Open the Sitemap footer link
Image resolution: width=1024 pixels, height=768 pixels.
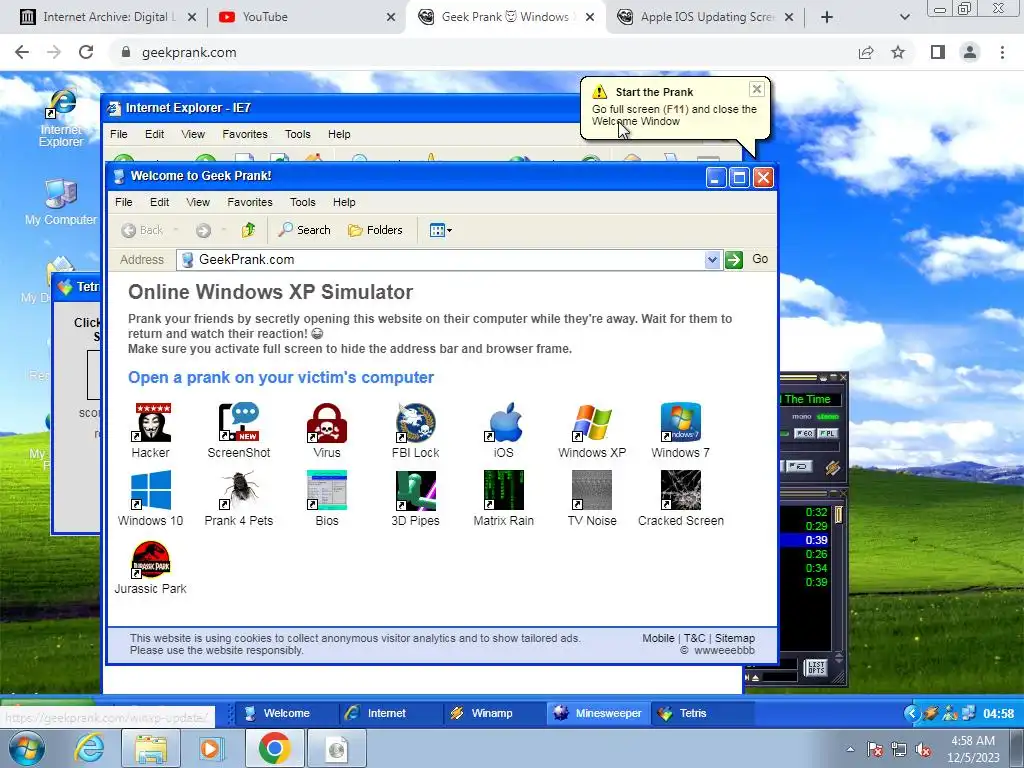735,638
